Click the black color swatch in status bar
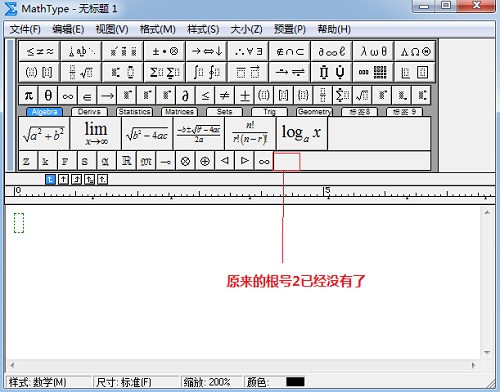 point(295,381)
